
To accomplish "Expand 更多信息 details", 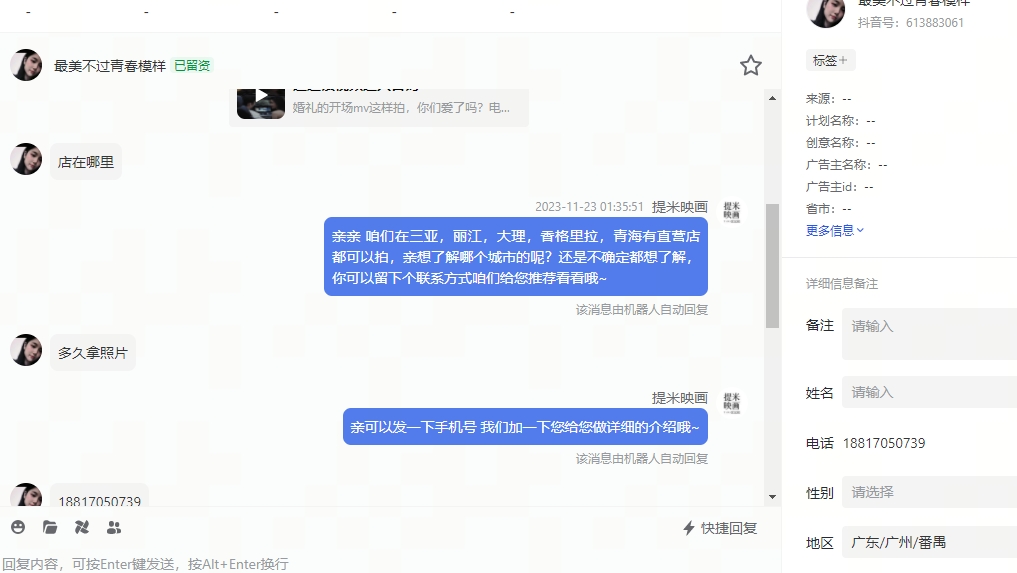I will 835,230.
